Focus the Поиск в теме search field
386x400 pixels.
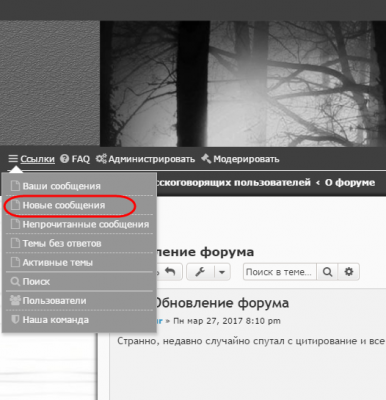280,272
